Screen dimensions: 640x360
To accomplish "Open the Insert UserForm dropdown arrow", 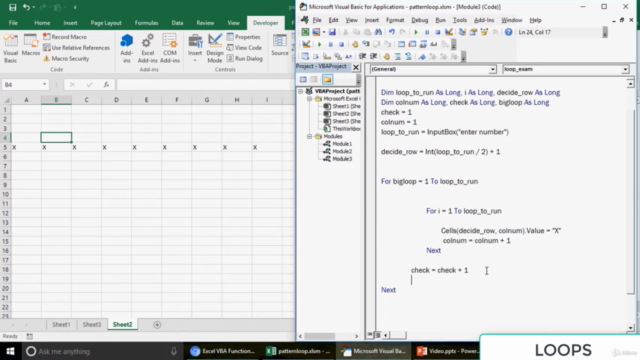I will point(324,32).
